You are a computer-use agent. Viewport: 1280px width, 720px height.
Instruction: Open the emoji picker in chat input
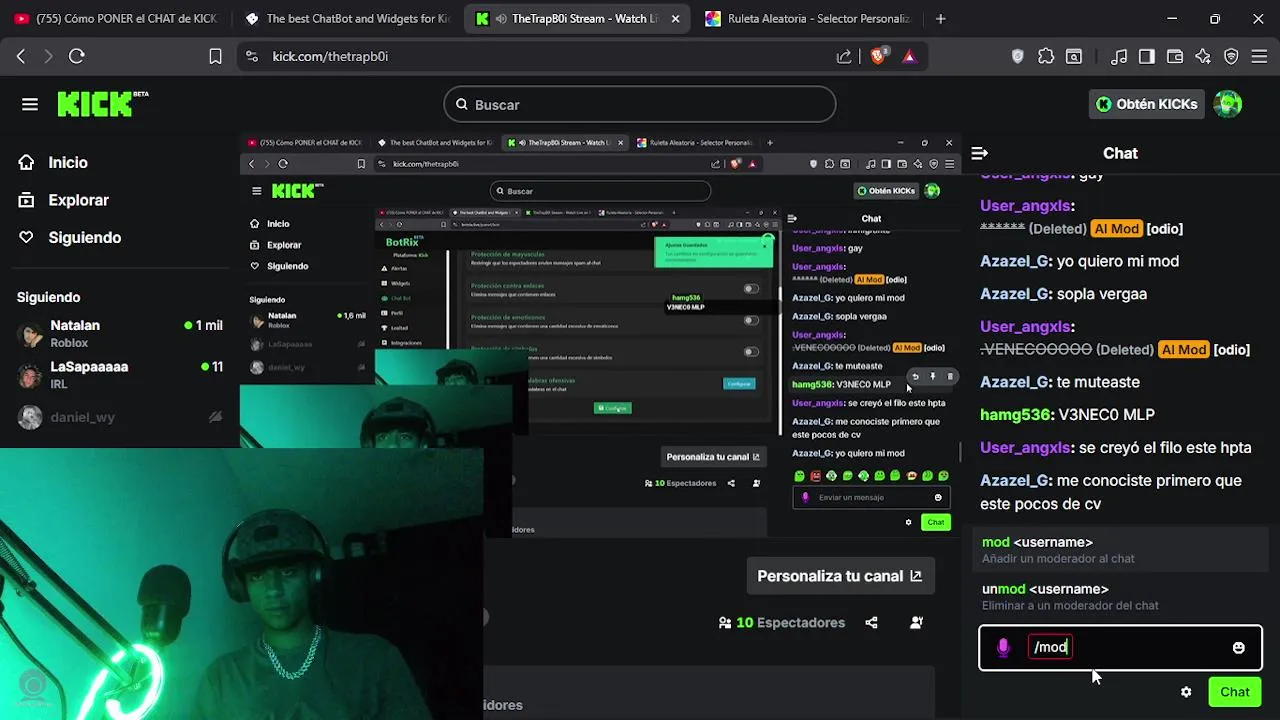1238,648
